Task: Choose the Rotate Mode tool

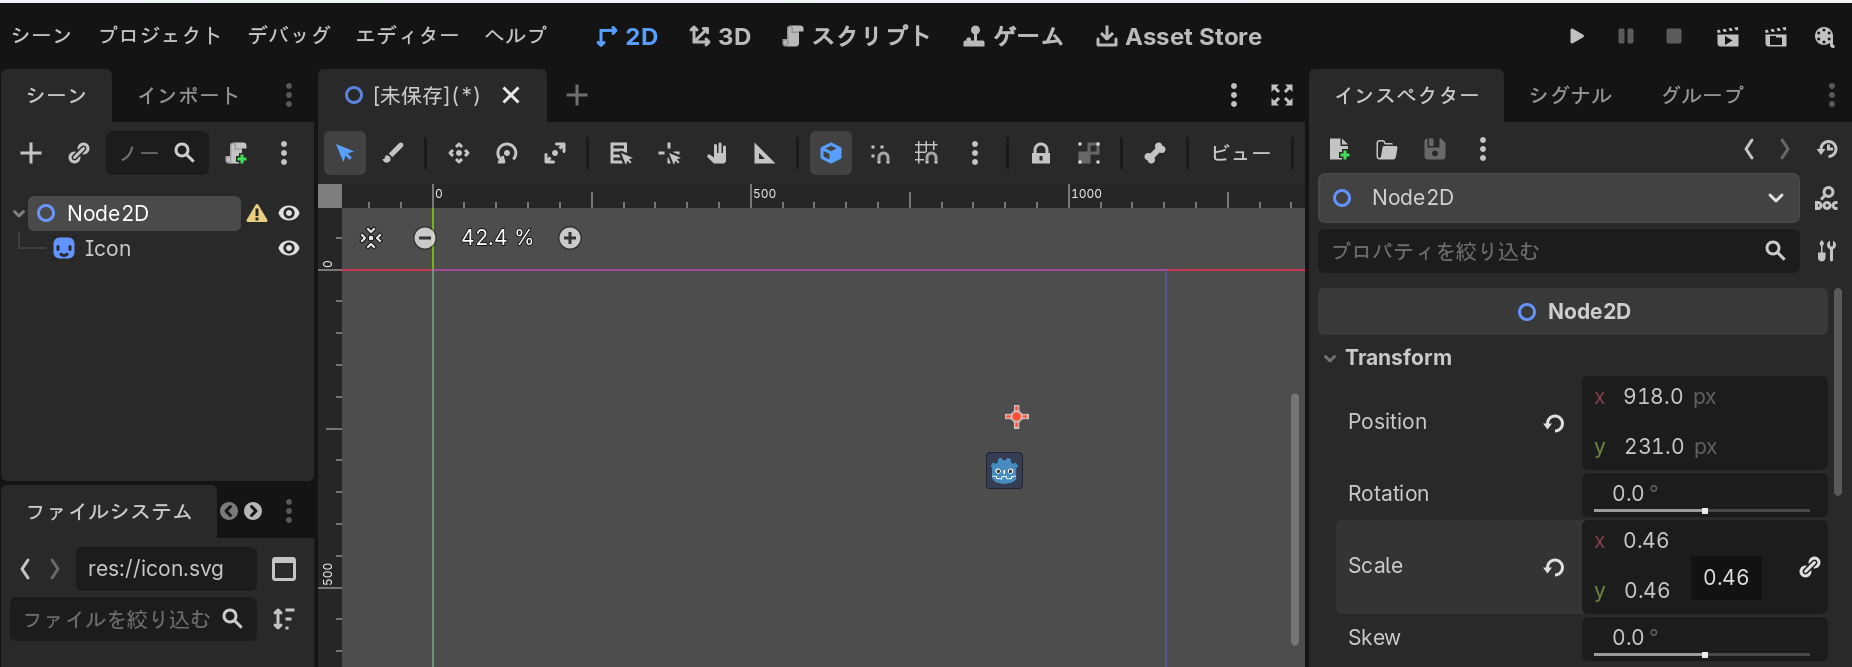Action: pyautogui.click(x=507, y=153)
